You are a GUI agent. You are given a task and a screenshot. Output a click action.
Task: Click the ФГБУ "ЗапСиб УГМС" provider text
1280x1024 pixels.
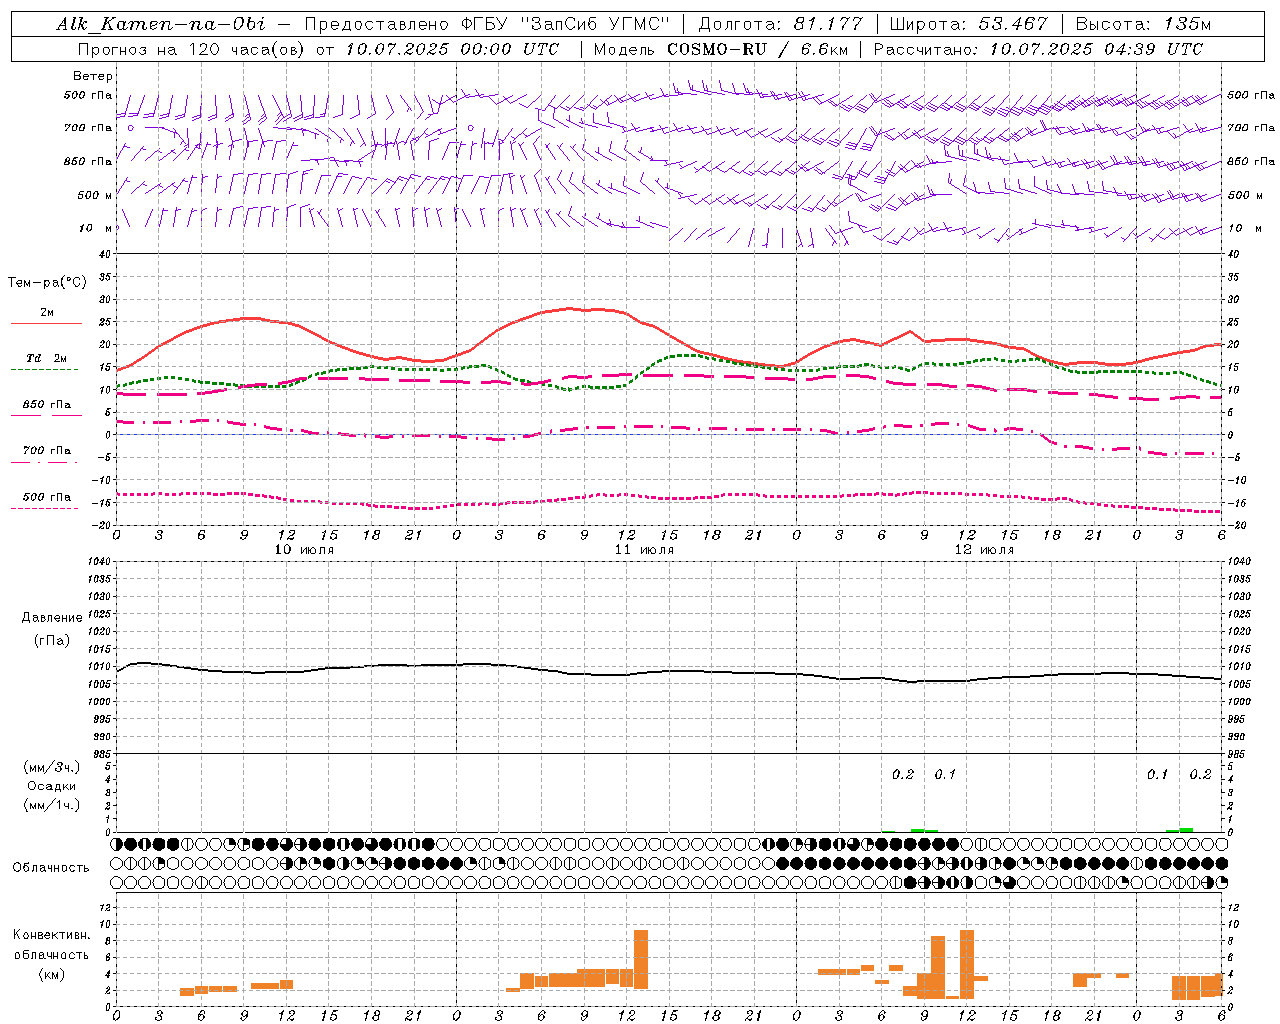[564, 24]
